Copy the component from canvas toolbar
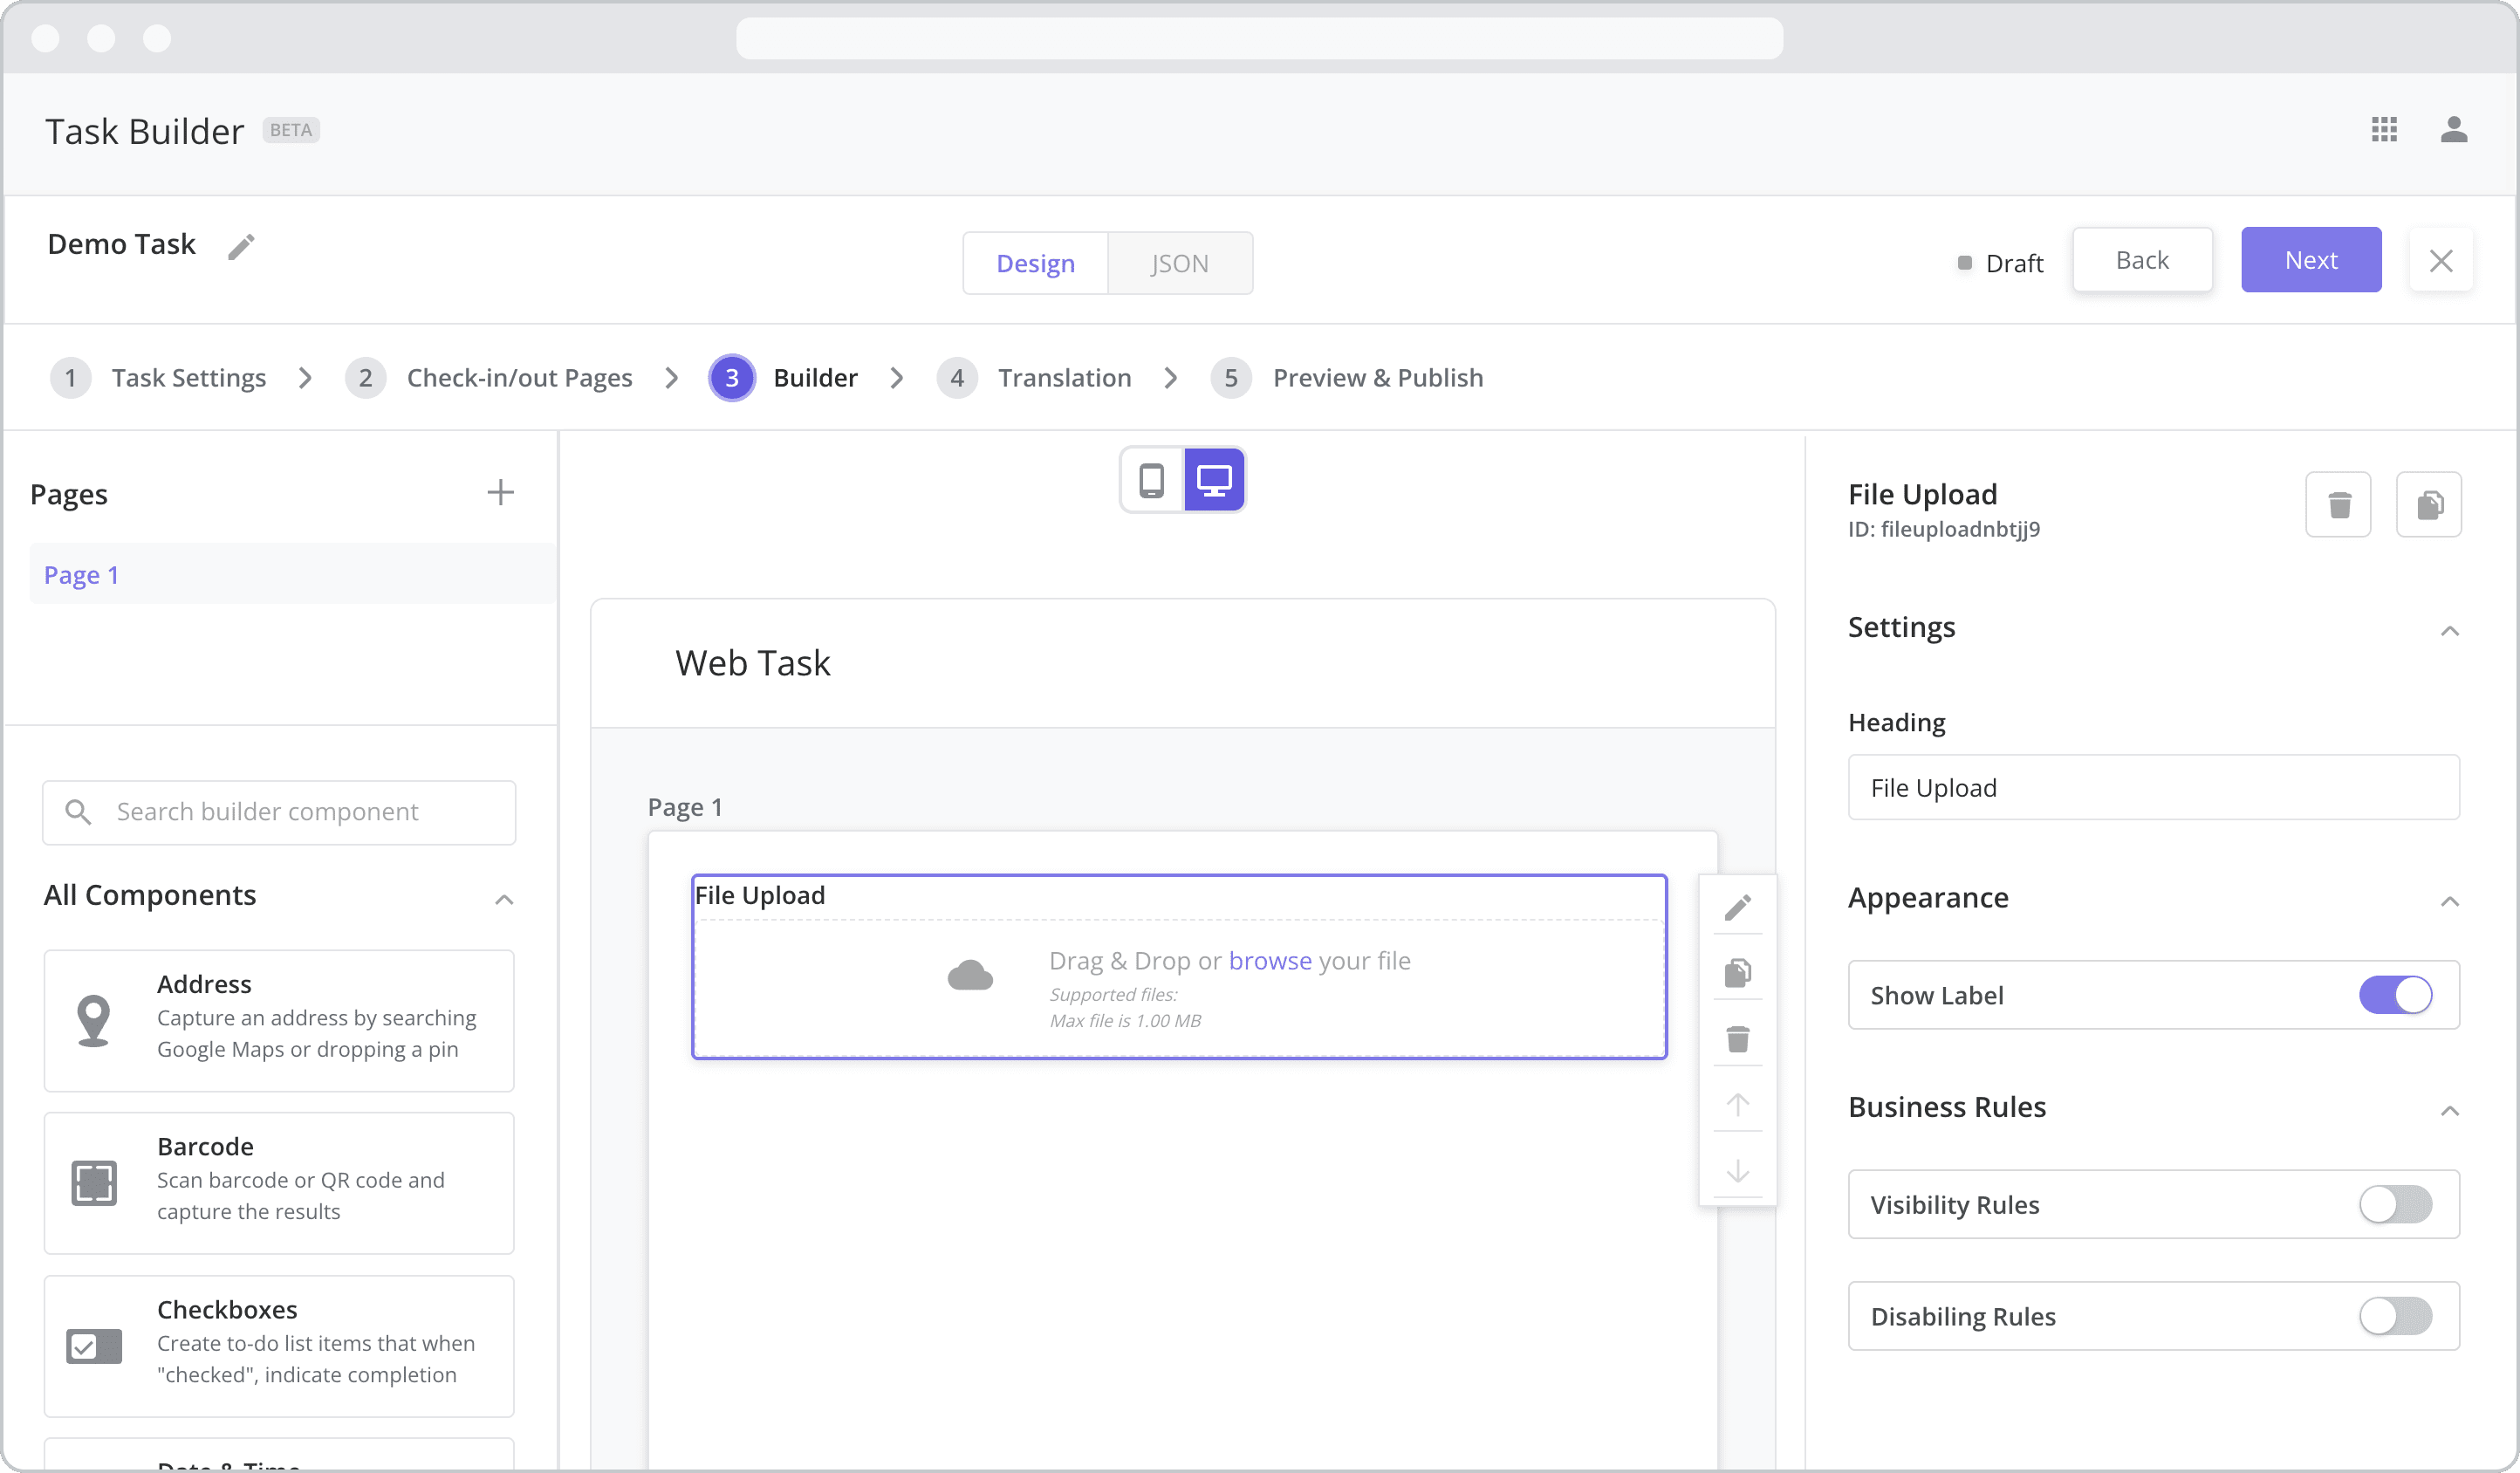Image resolution: width=2520 pixels, height=1473 pixels. pyautogui.click(x=1737, y=973)
